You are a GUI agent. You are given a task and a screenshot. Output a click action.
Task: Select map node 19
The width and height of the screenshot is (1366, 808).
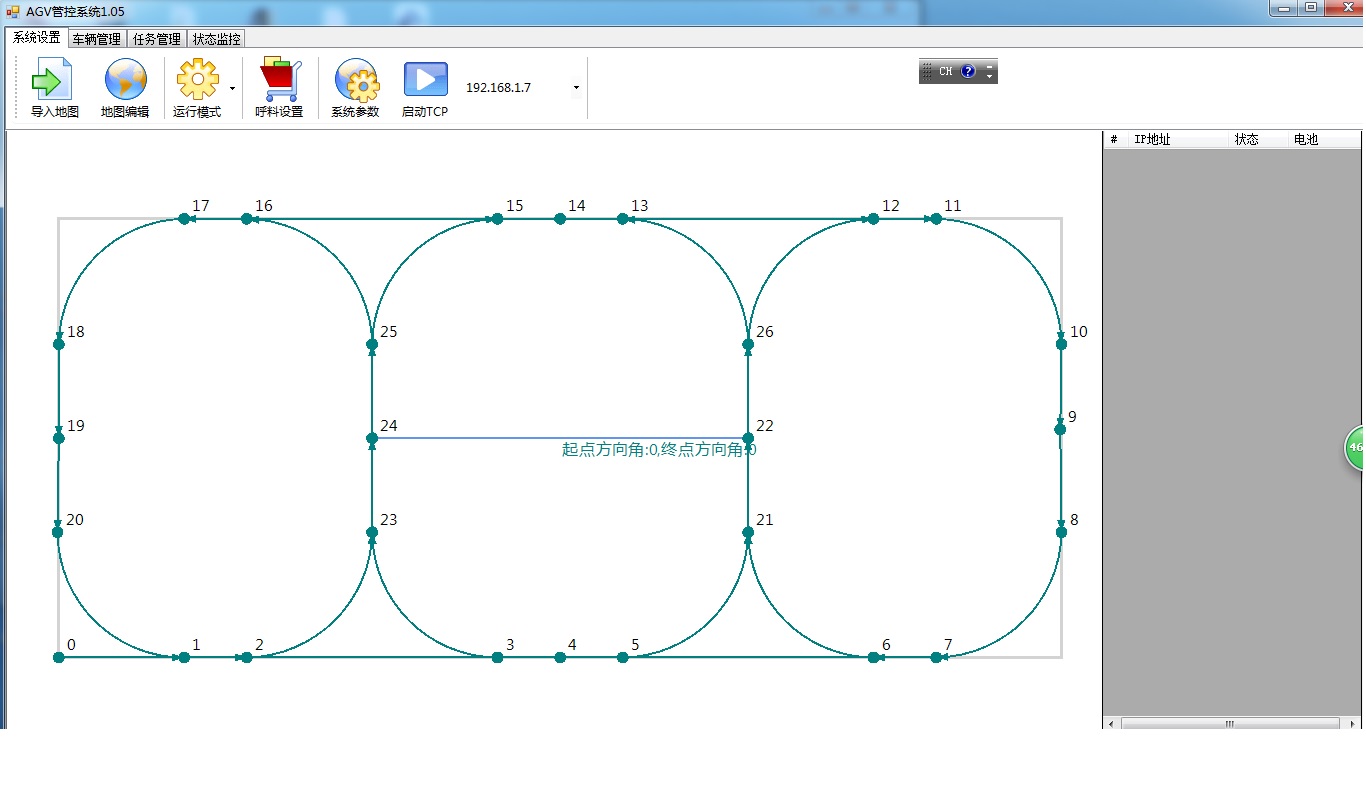[x=58, y=438]
